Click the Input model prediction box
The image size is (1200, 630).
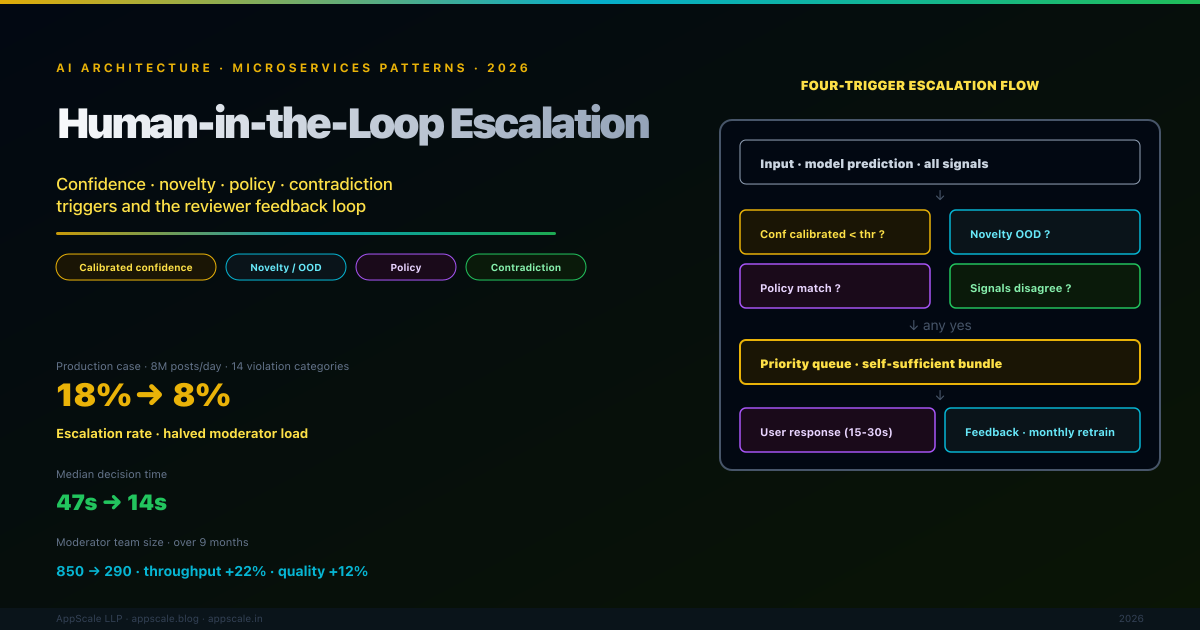coord(939,163)
